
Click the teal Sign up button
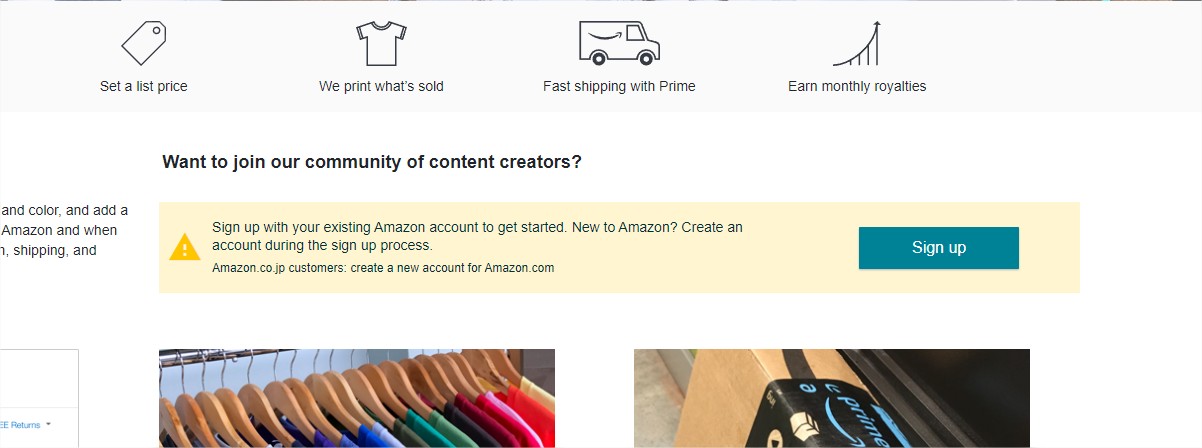(938, 248)
